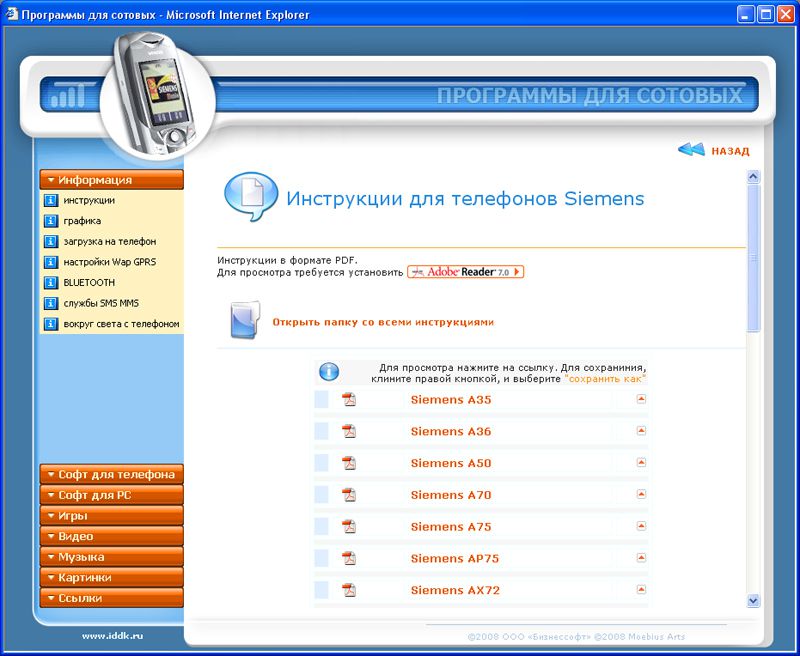Image resolution: width=800 pixels, height=656 pixels.
Task: Open the Siemens AP75 manual link
Action: point(455,558)
